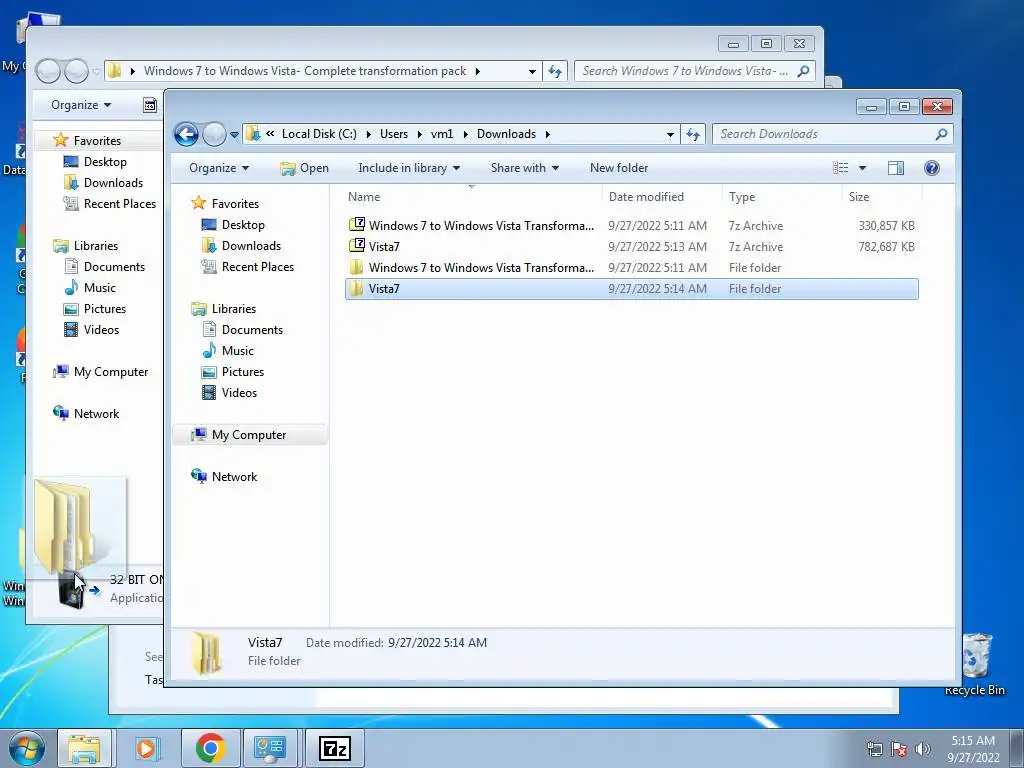Select the Windows 7 to Windows Vista Transforma... file folder

pyautogui.click(x=632, y=268)
